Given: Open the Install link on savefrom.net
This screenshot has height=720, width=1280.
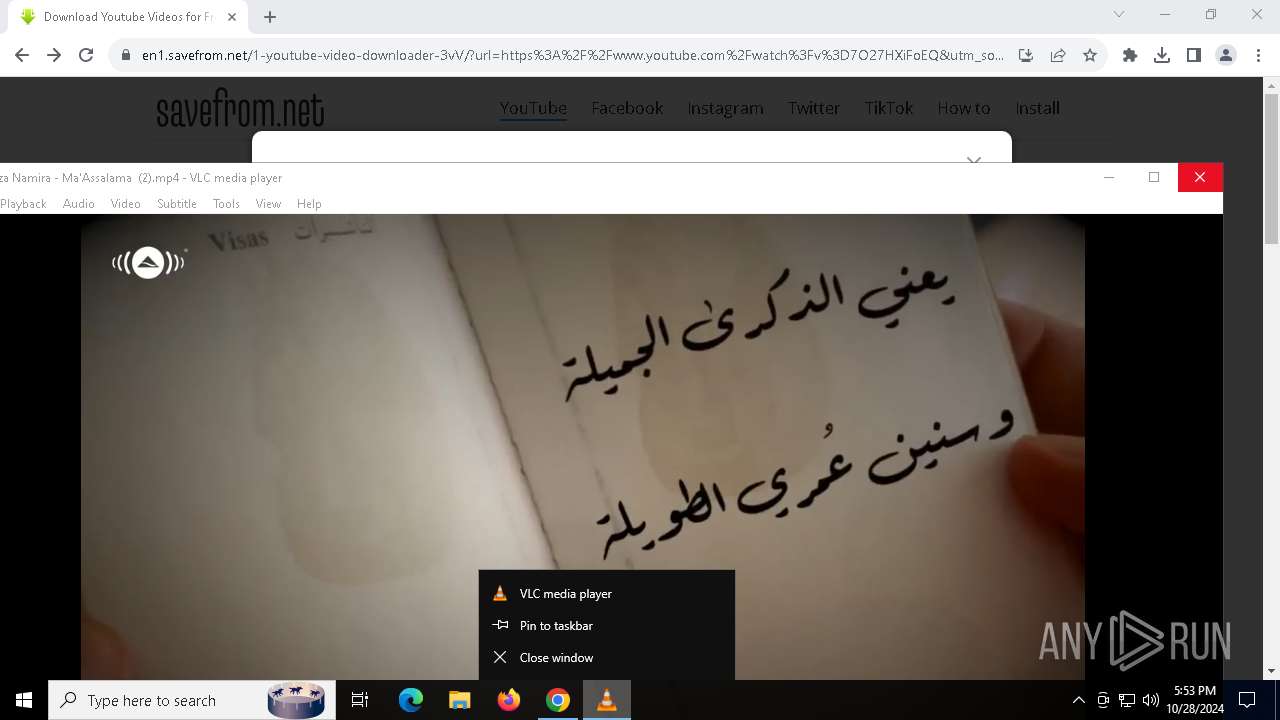Looking at the screenshot, I should click(x=1037, y=108).
